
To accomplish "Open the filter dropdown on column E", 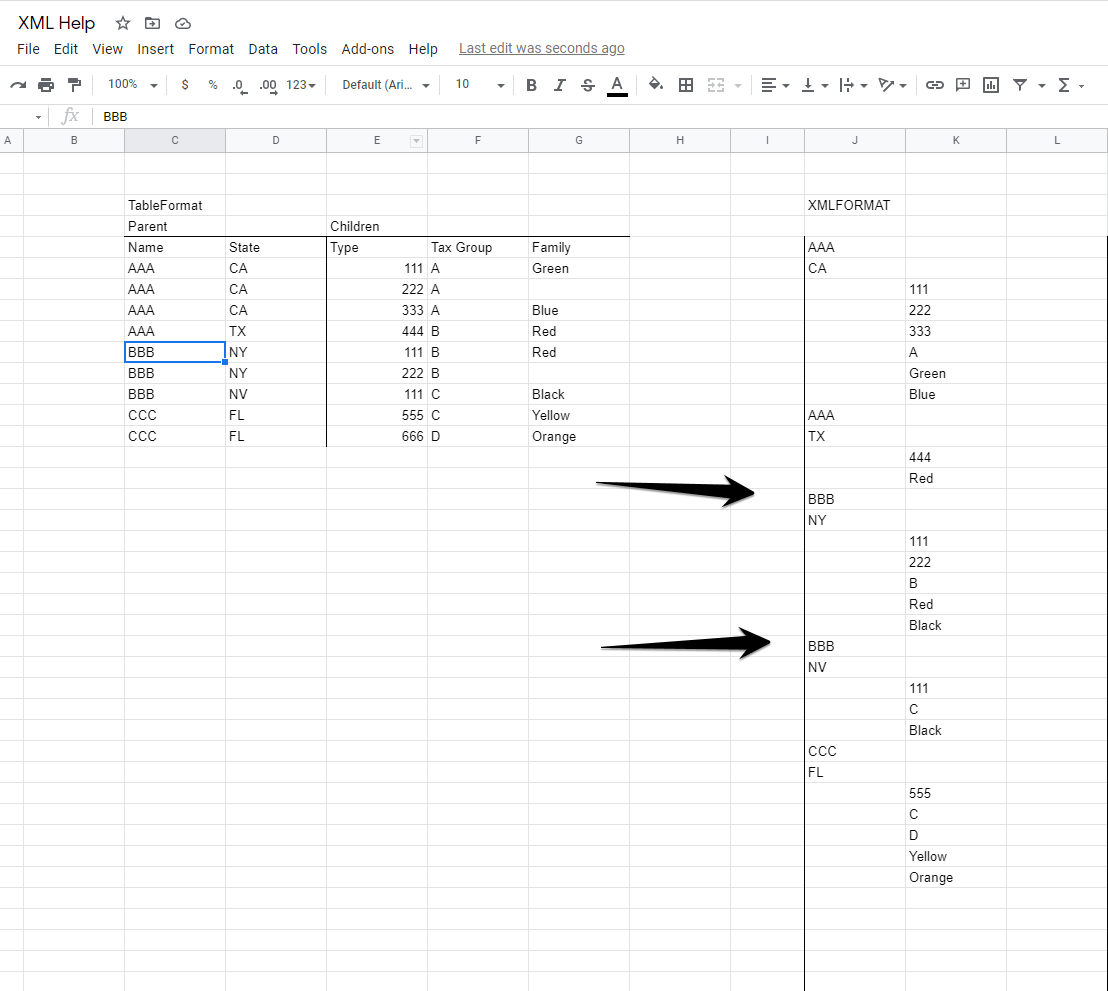I will coord(416,140).
